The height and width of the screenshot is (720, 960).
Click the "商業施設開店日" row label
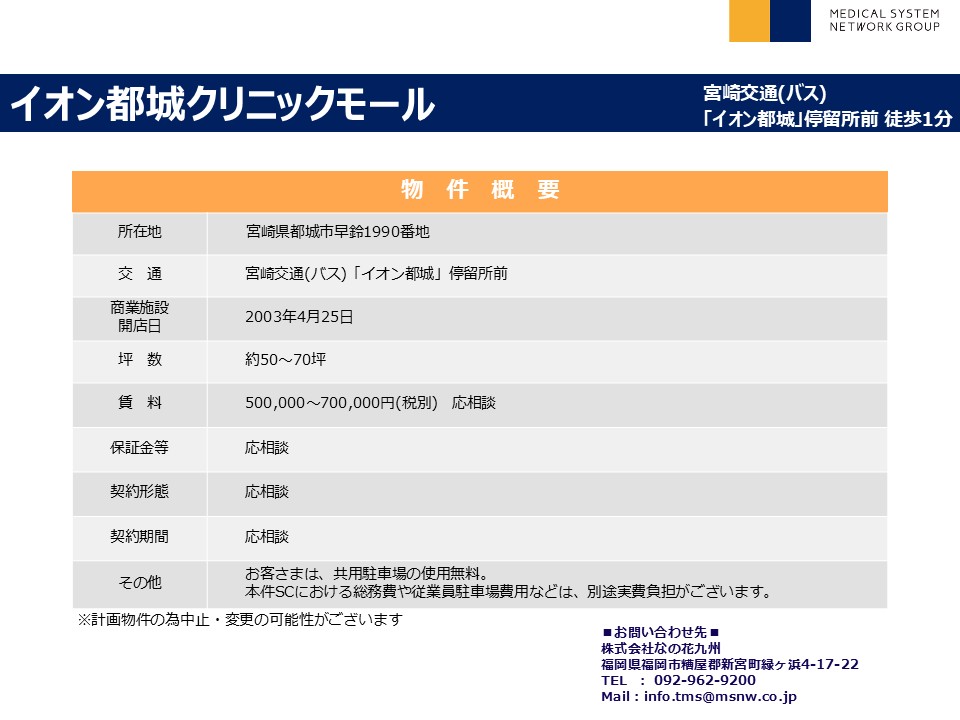[140, 317]
